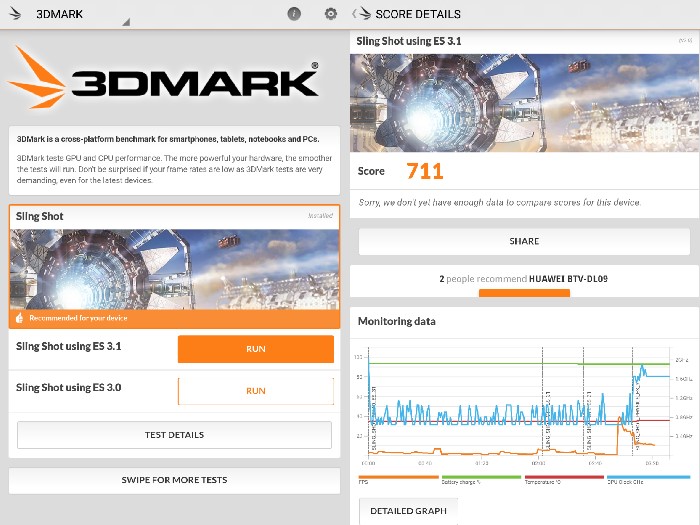Image resolution: width=700 pixels, height=525 pixels.
Task: Open the DETAILED GRAPH
Action: click(408, 511)
